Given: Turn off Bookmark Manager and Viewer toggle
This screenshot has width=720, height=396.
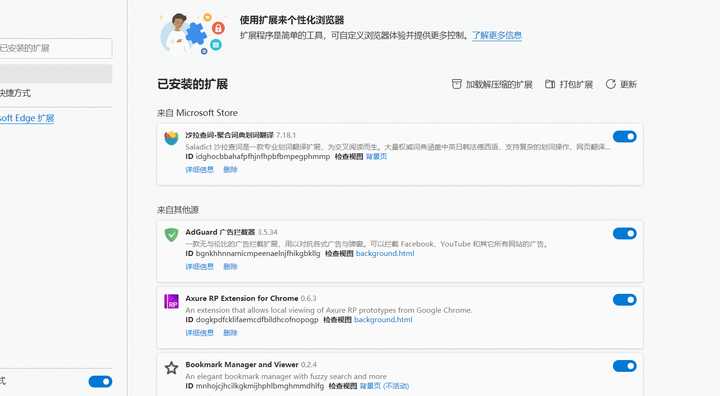Looking at the screenshot, I should point(624,366).
